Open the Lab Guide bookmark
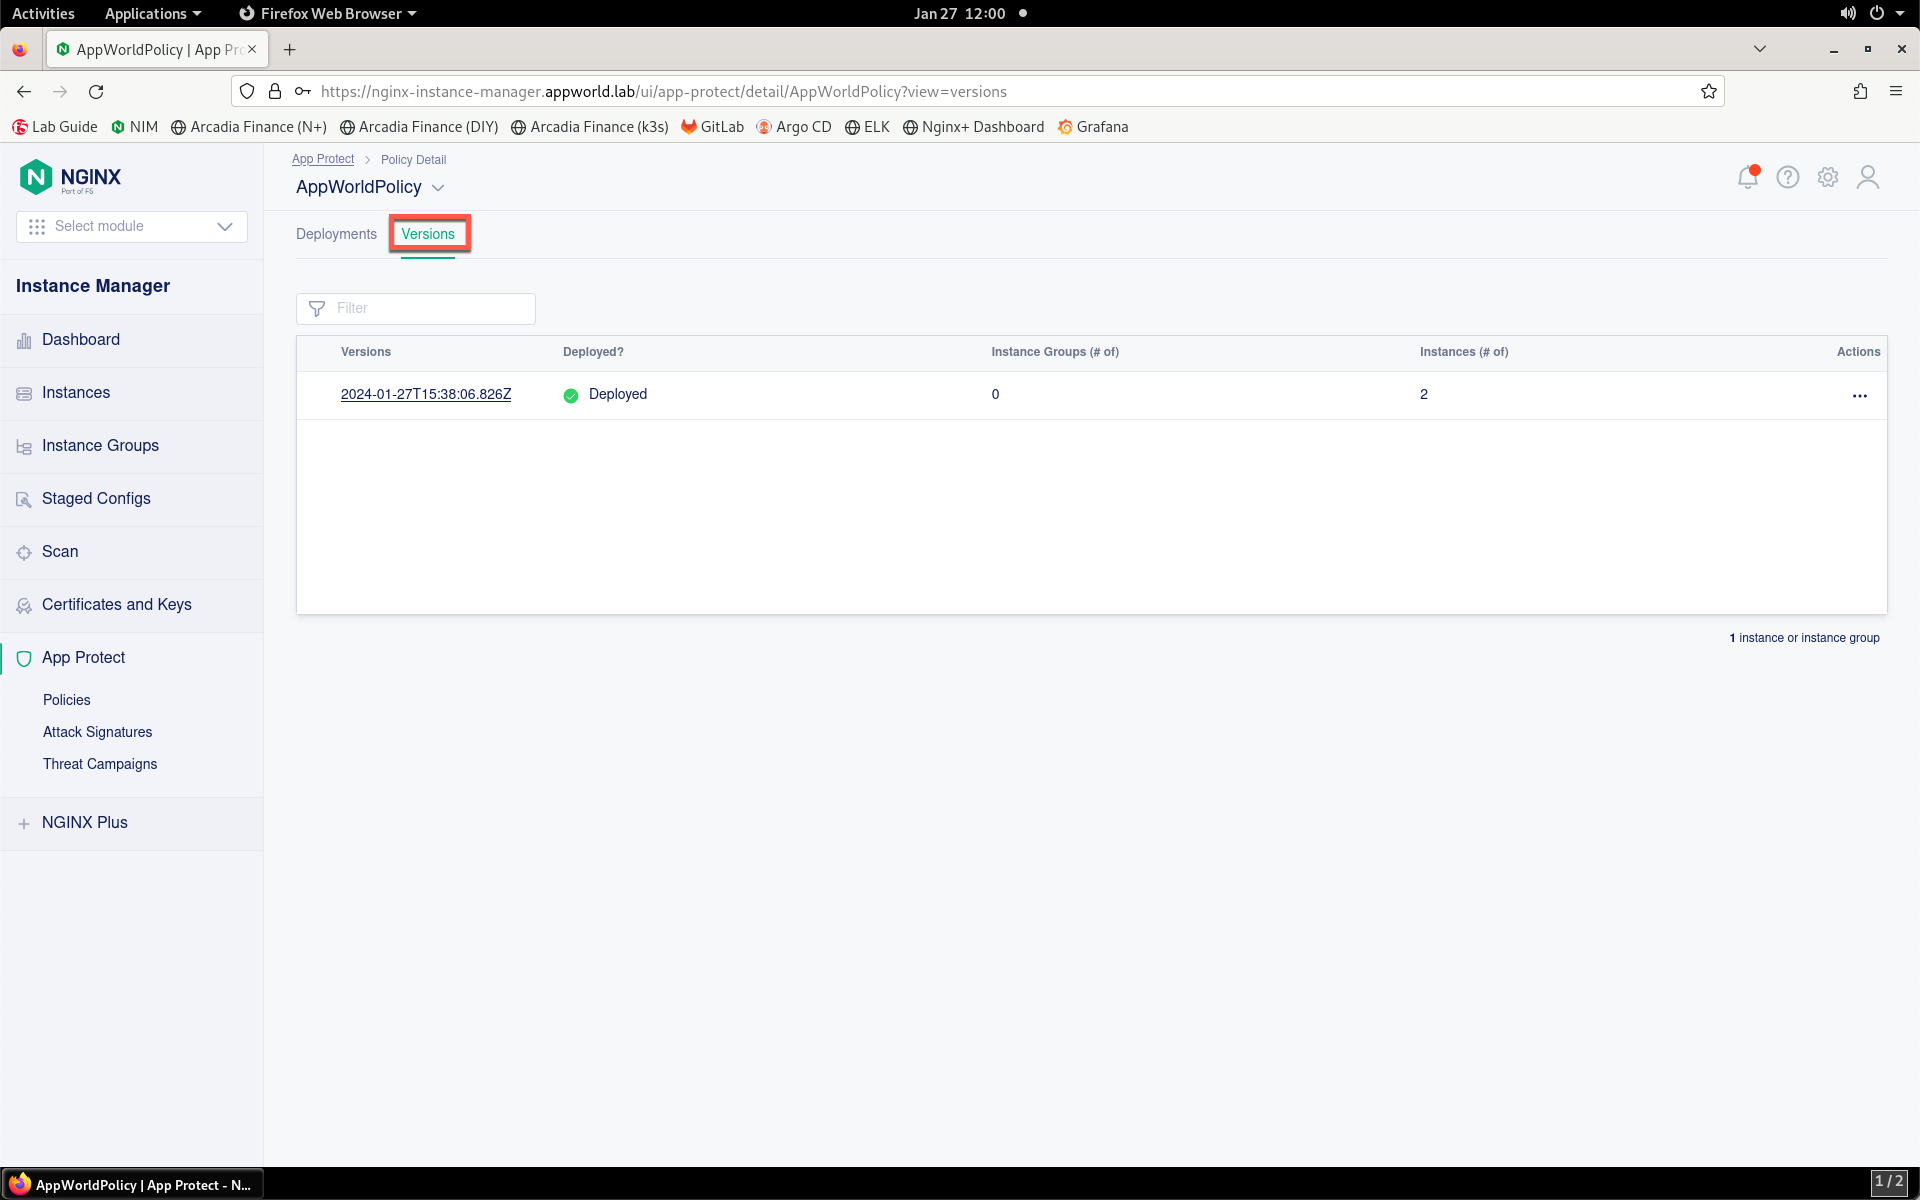 [55, 127]
